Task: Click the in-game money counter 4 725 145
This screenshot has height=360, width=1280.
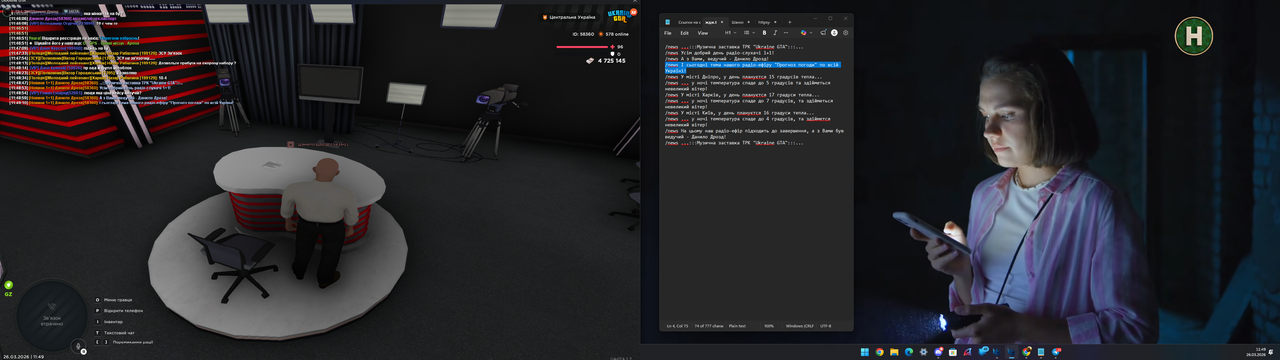Action: 611,61
